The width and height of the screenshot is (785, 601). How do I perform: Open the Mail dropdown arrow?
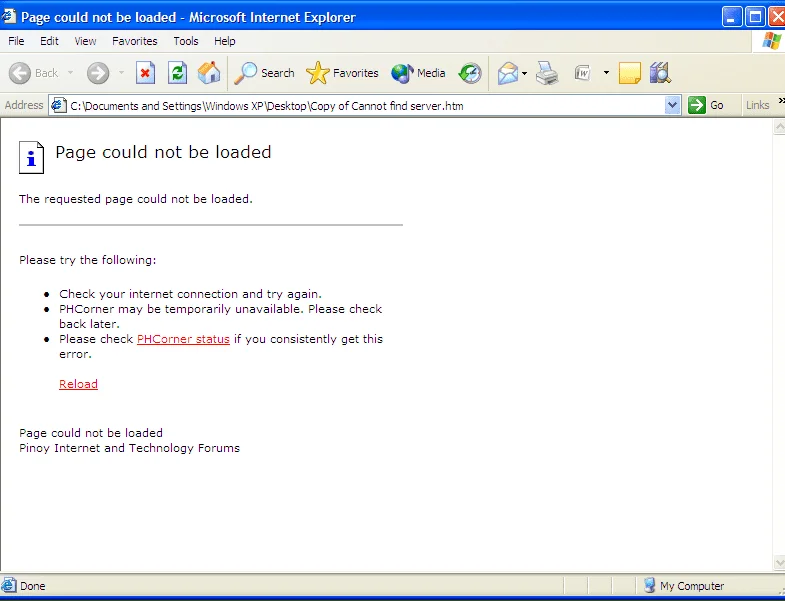coord(524,73)
